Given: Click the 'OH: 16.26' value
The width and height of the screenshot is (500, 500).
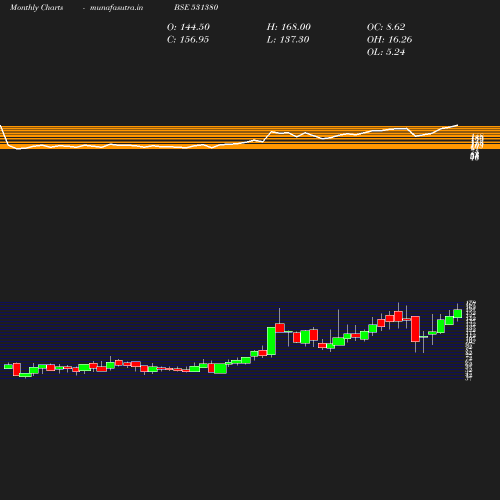Looking at the screenshot, I should pos(389,40).
